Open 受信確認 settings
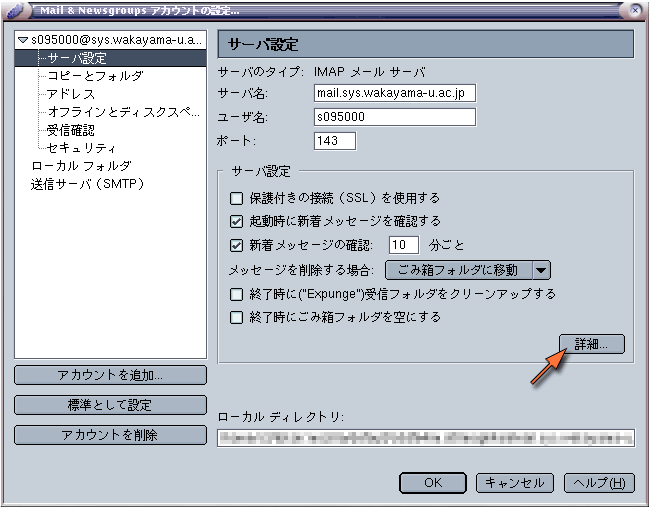This screenshot has height=507, width=649. pyautogui.click(x=71, y=130)
